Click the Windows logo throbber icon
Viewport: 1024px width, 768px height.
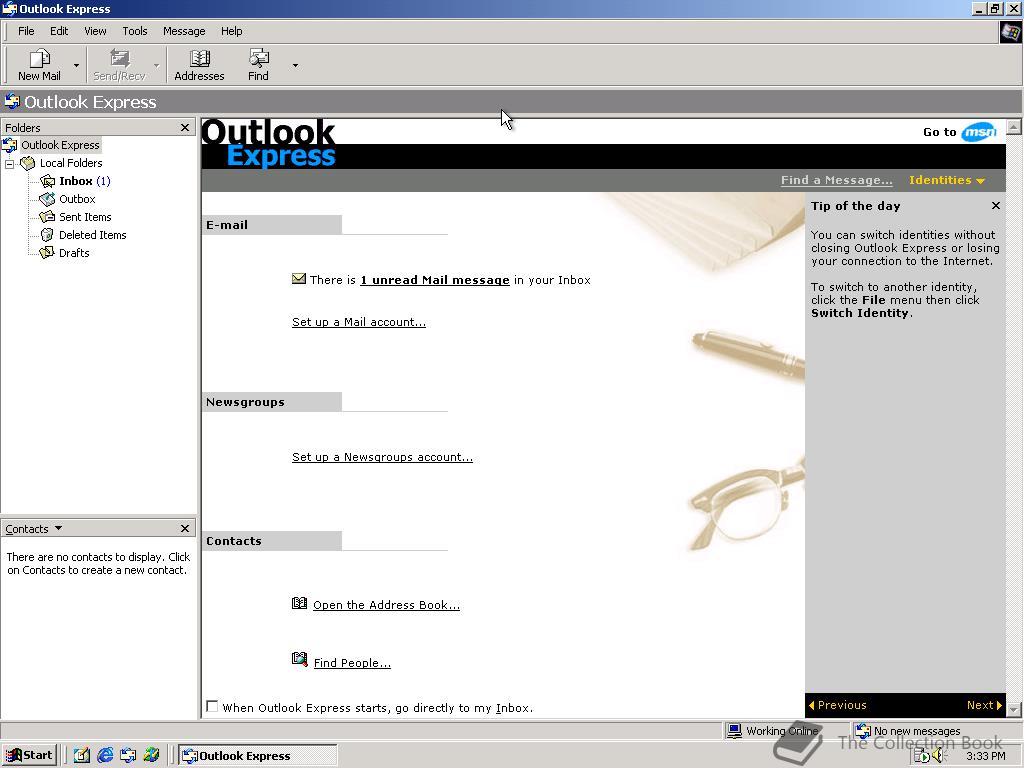(x=1010, y=32)
